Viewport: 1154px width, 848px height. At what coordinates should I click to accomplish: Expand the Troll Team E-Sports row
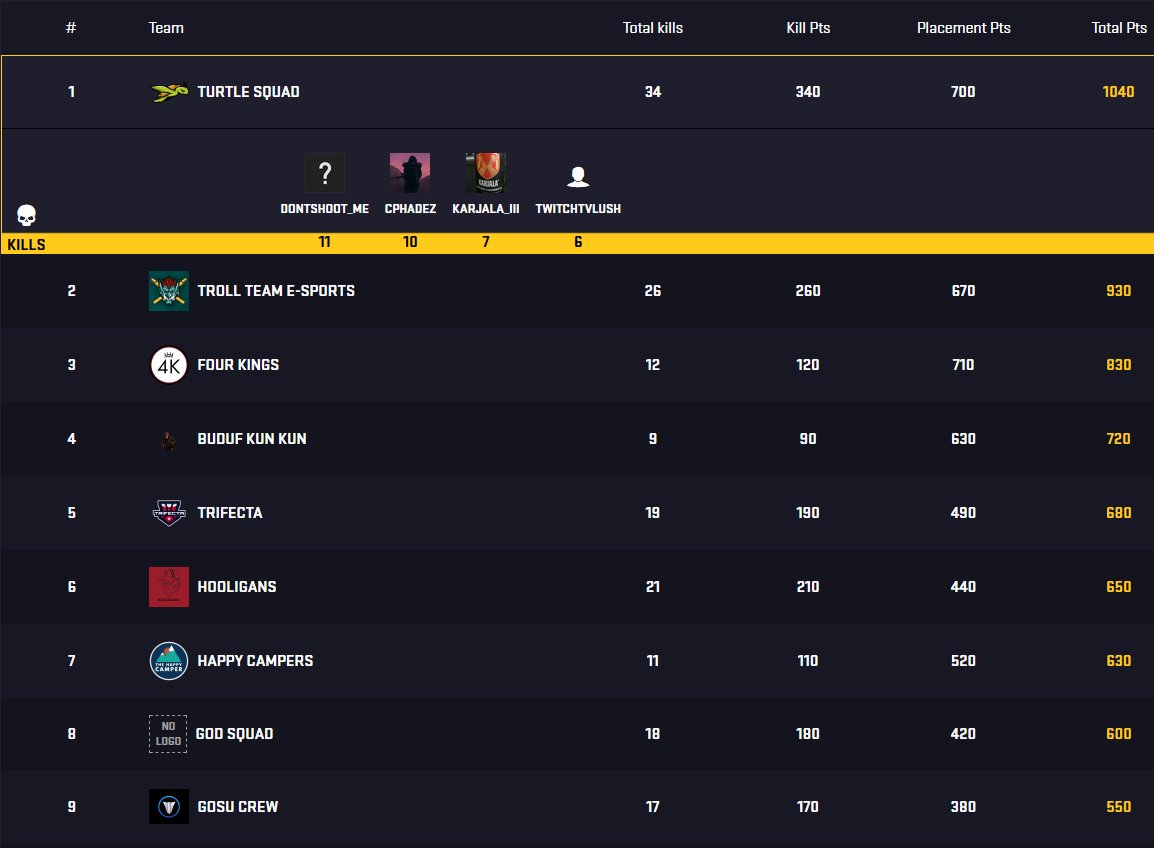click(x=577, y=291)
